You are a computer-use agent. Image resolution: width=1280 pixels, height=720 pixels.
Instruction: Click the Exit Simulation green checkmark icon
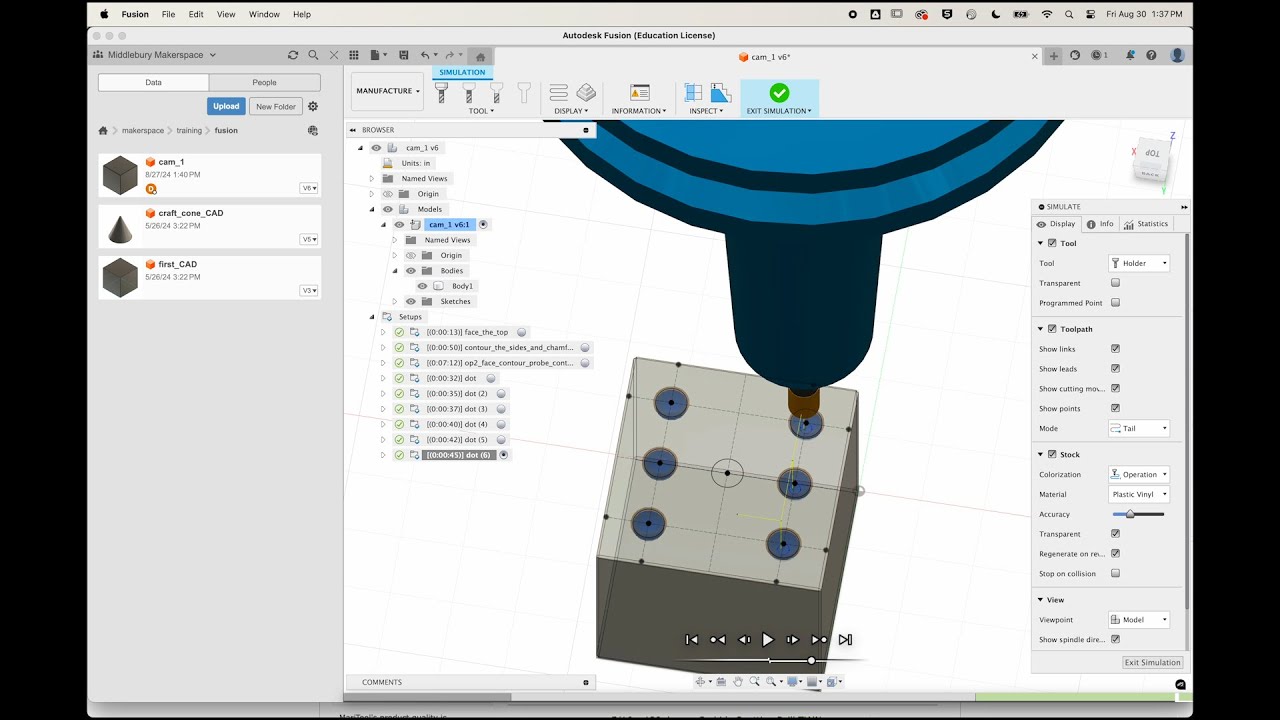tap(779, 93)
